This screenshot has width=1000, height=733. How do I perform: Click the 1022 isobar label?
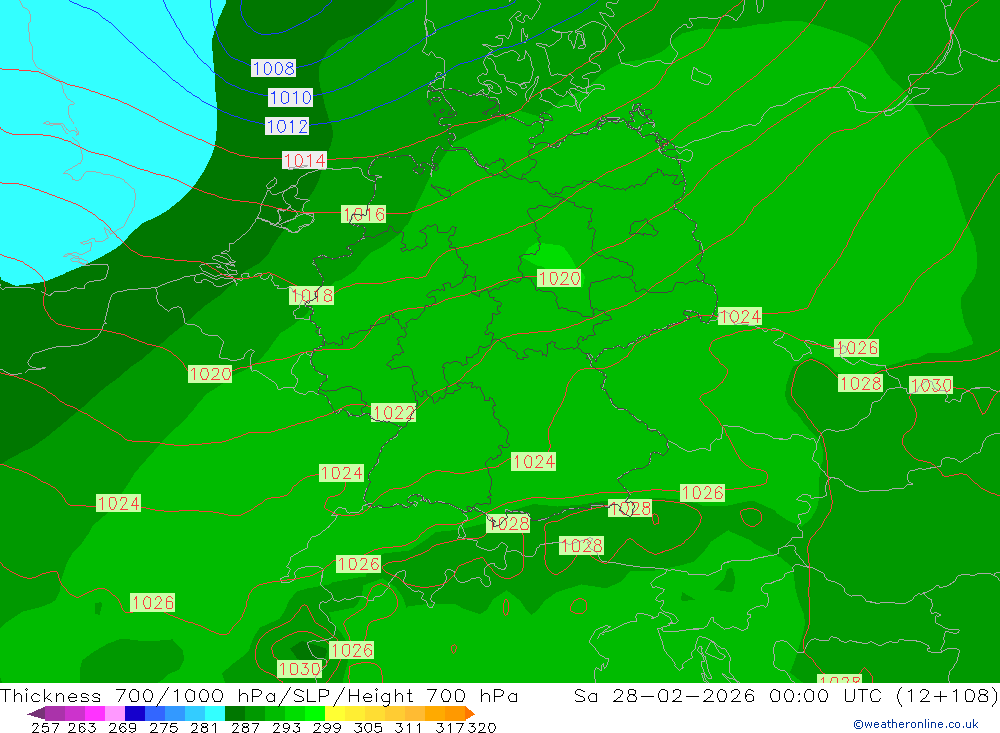(x=393, y=413)
